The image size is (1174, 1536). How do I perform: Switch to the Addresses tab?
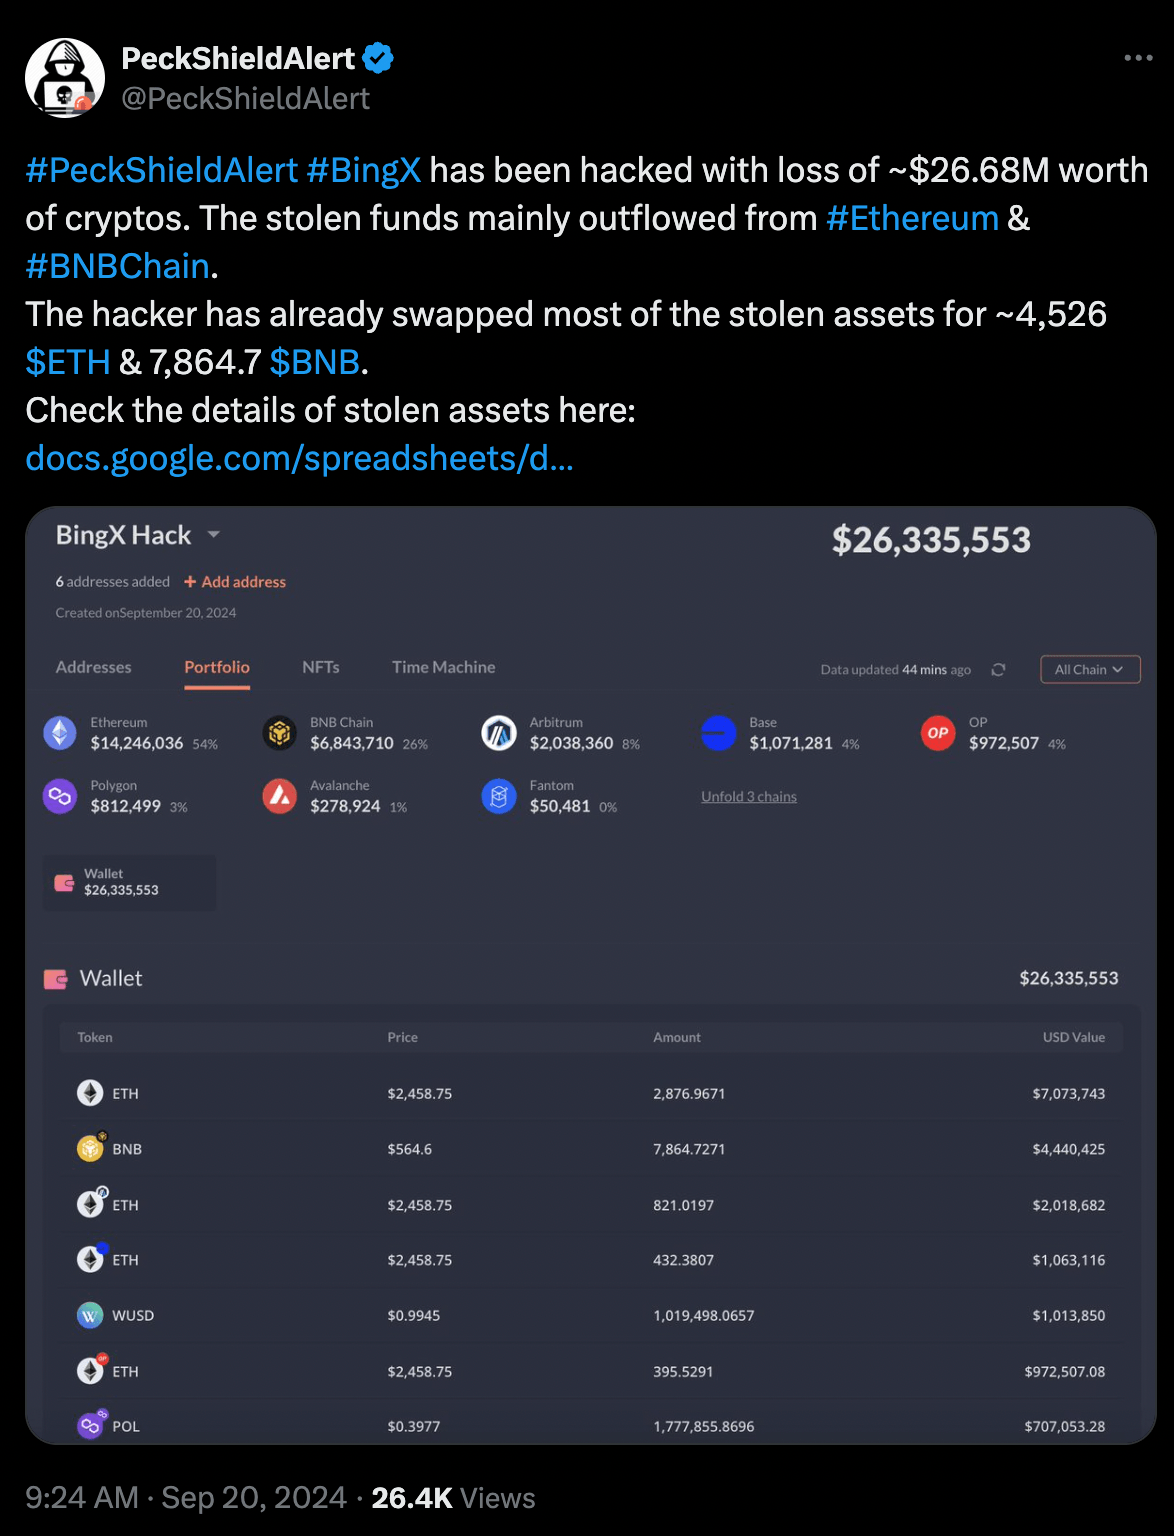click(94, 667)
